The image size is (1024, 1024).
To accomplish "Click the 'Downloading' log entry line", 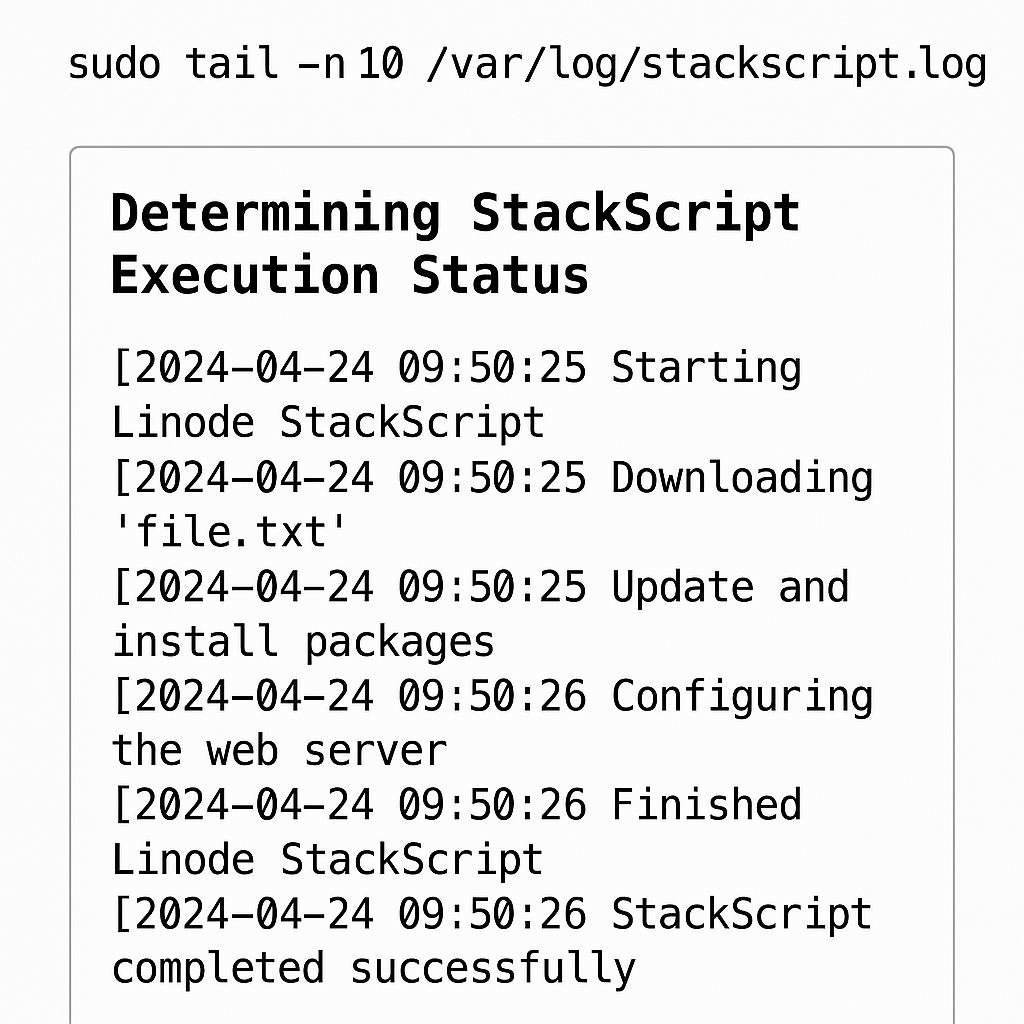I will tap(492, 477).
